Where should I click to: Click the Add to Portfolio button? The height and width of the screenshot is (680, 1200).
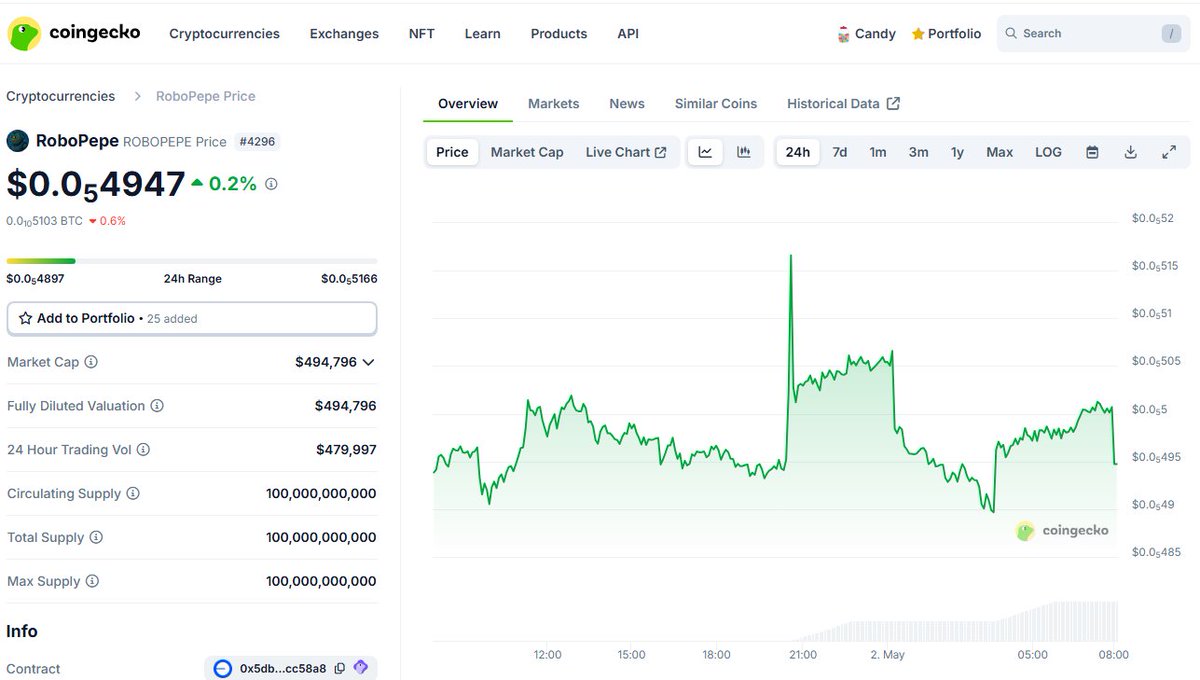click(192, 318)
